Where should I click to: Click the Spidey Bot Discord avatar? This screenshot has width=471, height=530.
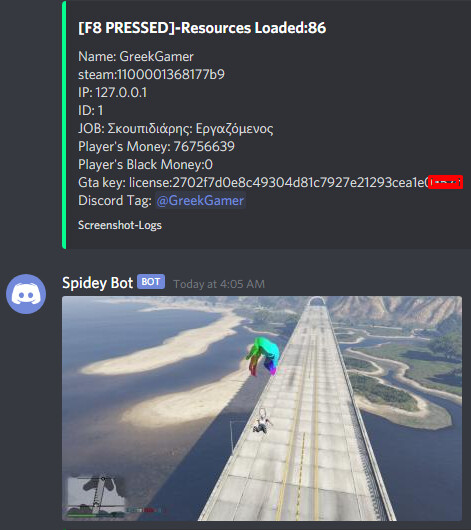tap(26, 294)
